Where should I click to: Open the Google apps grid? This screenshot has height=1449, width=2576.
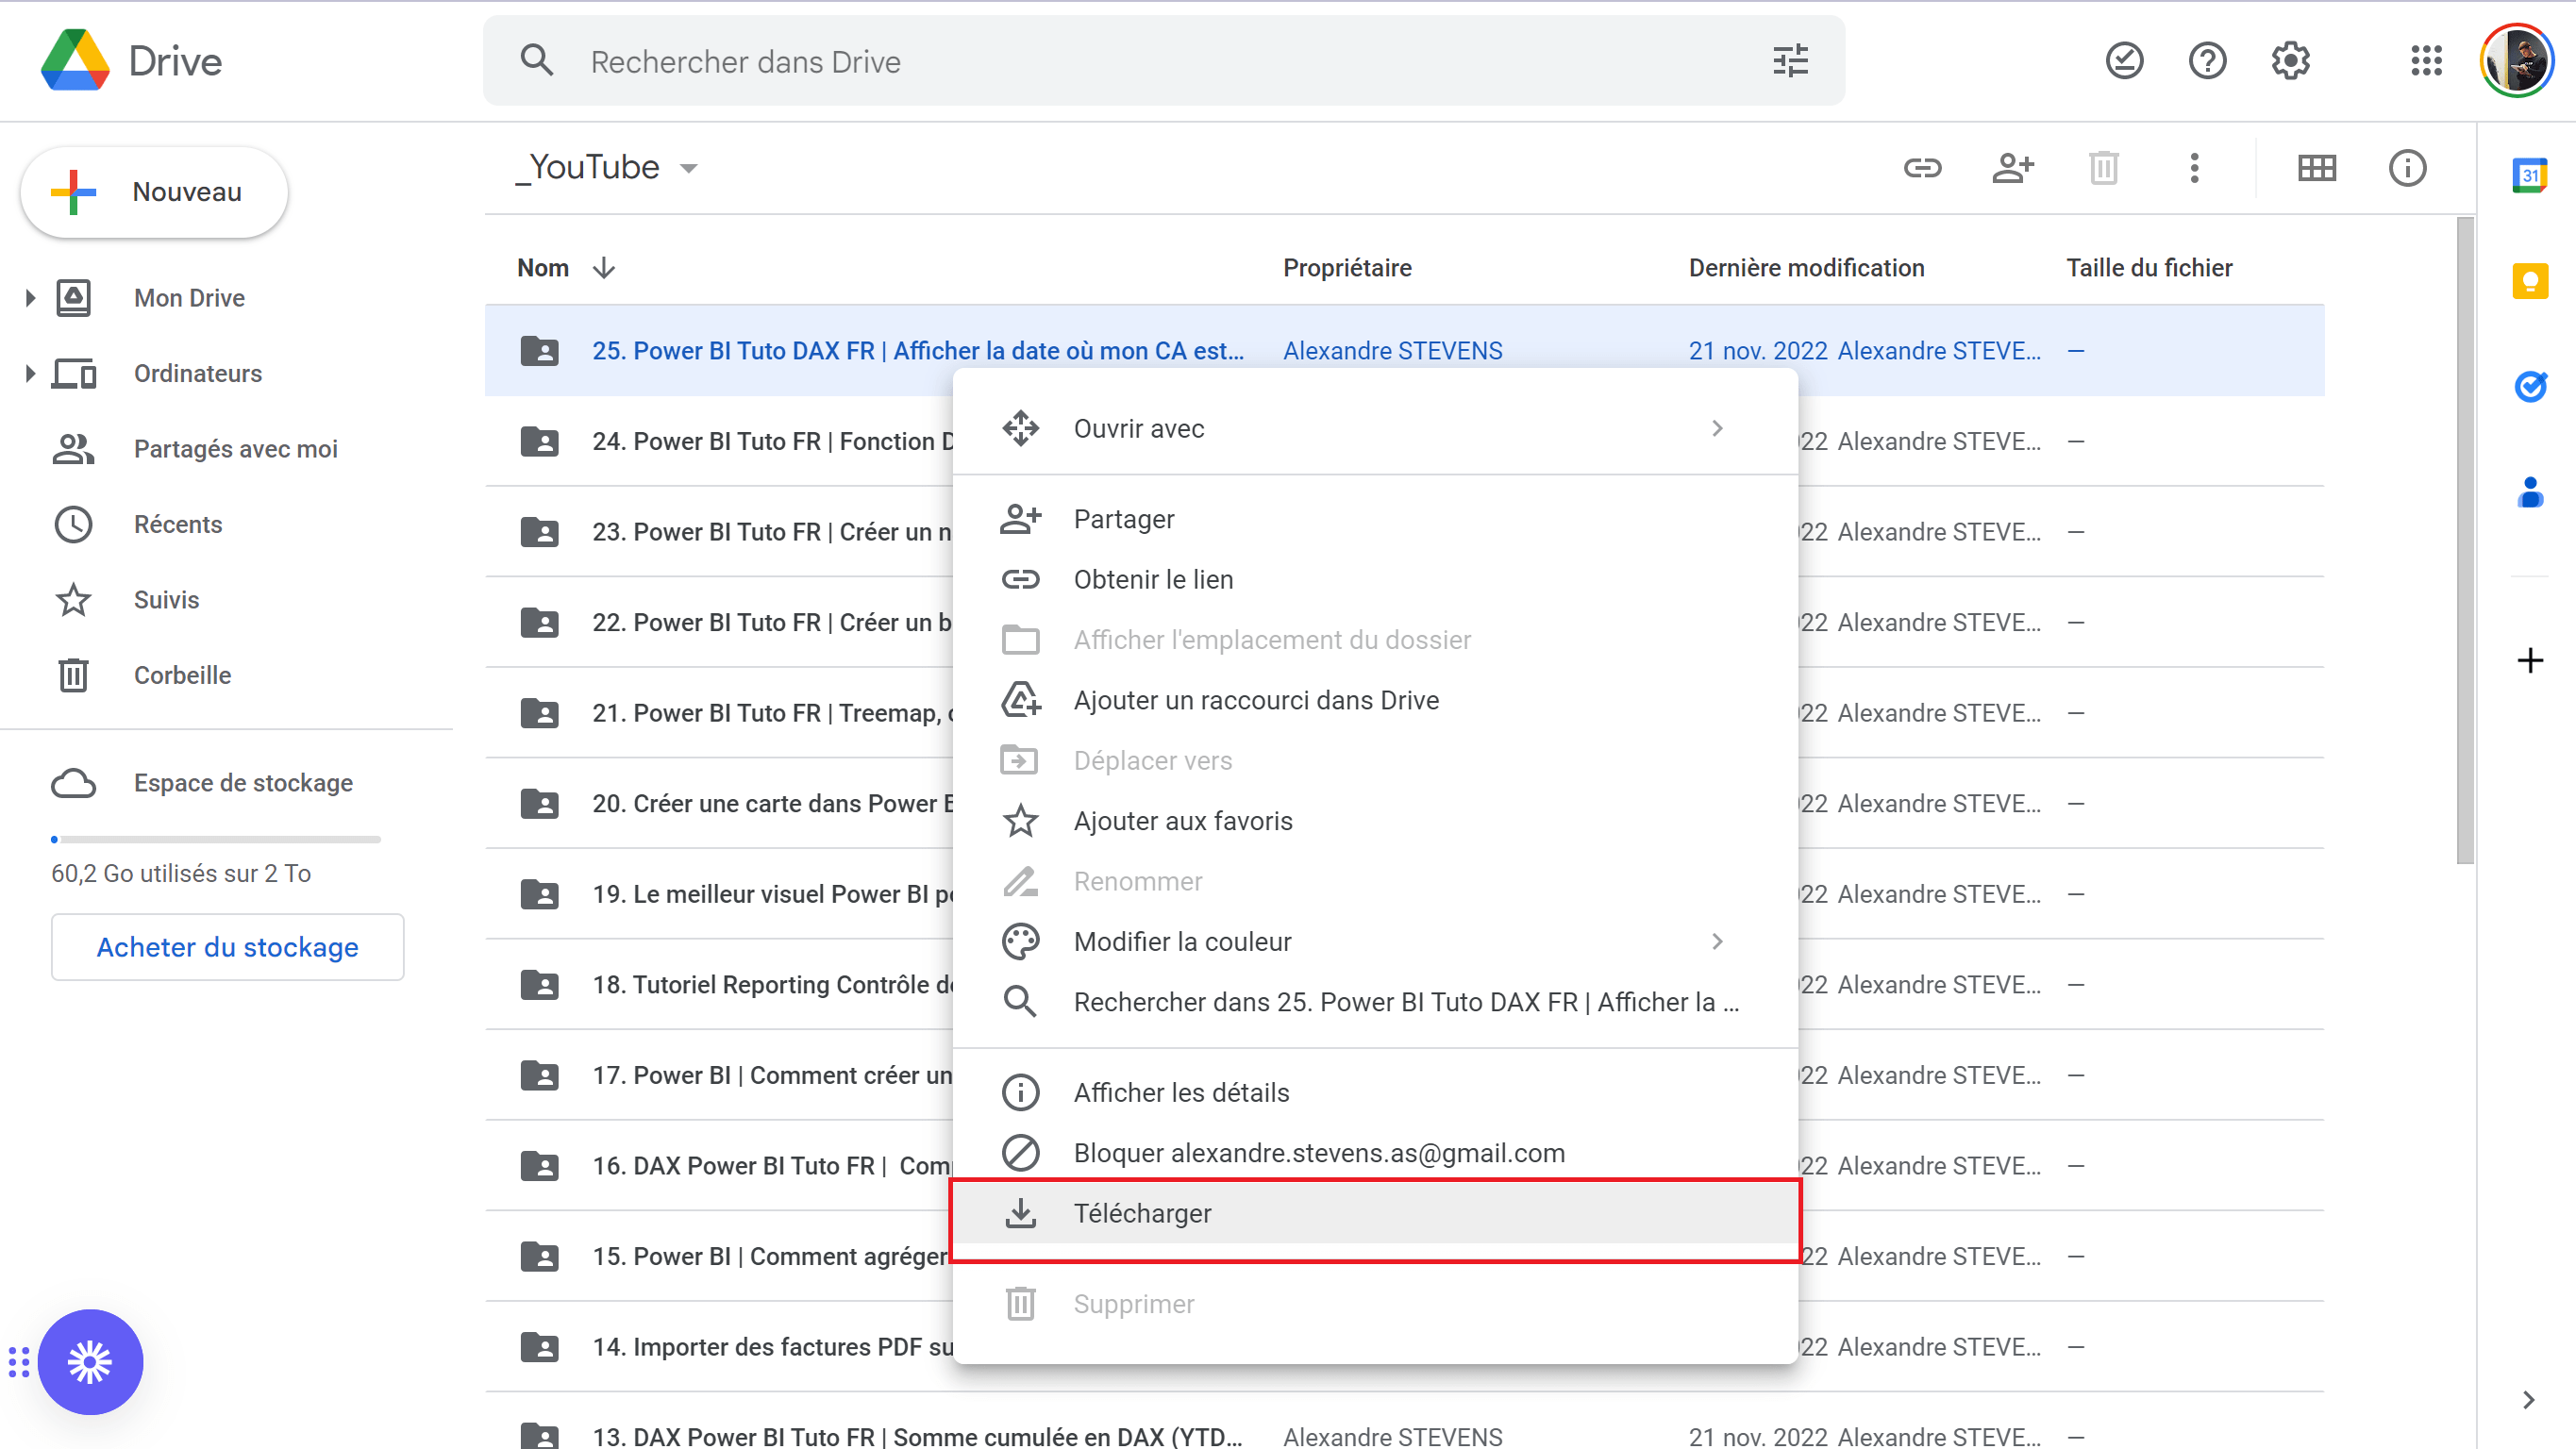(2426, 61)
